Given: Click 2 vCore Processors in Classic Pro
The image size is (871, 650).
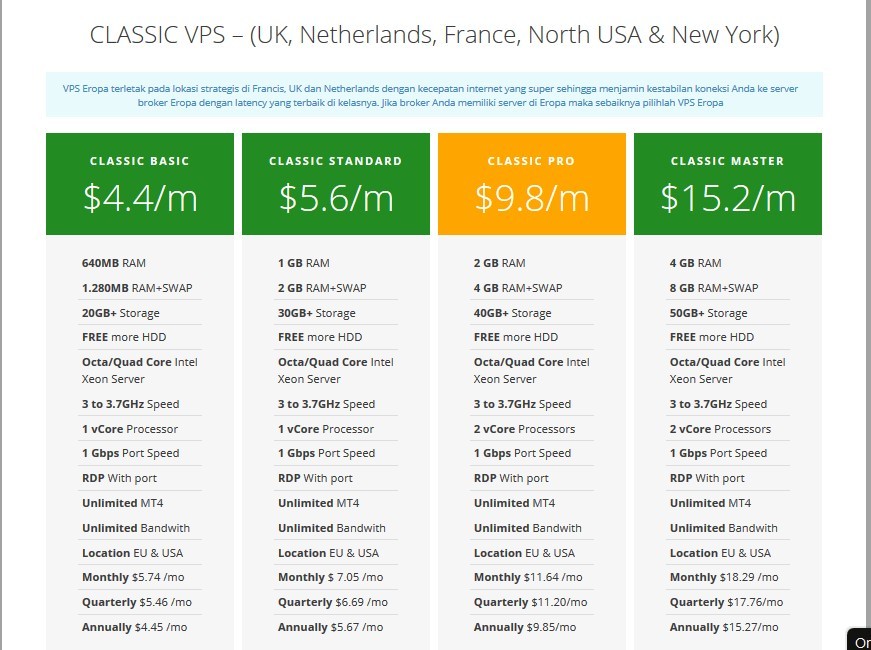Looking at the screenshot, I should point(524,429).
